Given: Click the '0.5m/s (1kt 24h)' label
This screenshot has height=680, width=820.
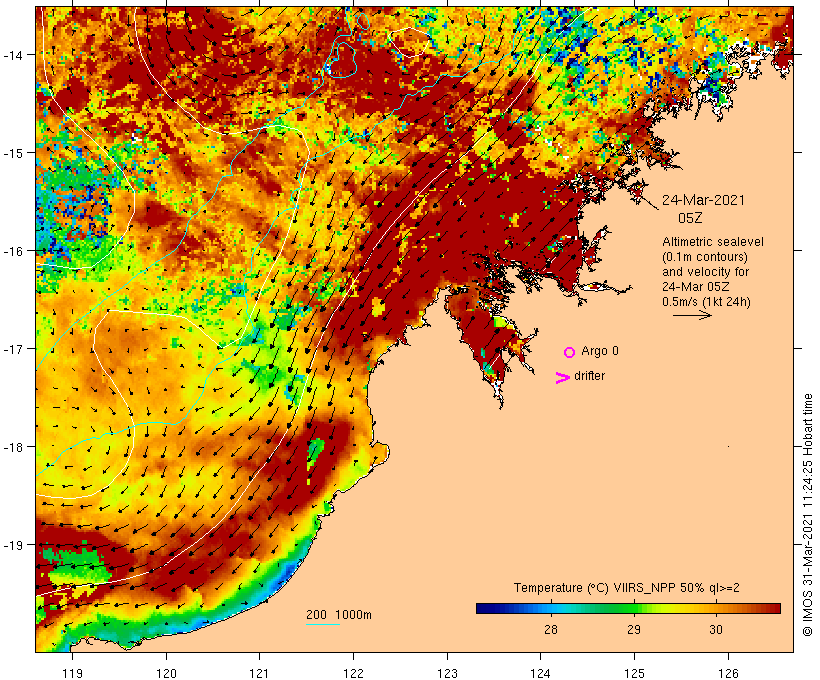Looking at the screenshot, I should (x=706, y=302).
